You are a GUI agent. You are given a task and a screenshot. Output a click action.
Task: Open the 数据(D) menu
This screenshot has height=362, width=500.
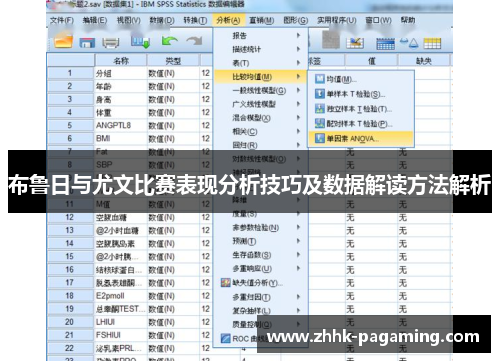pyautogui.click(x=162, y=20)
